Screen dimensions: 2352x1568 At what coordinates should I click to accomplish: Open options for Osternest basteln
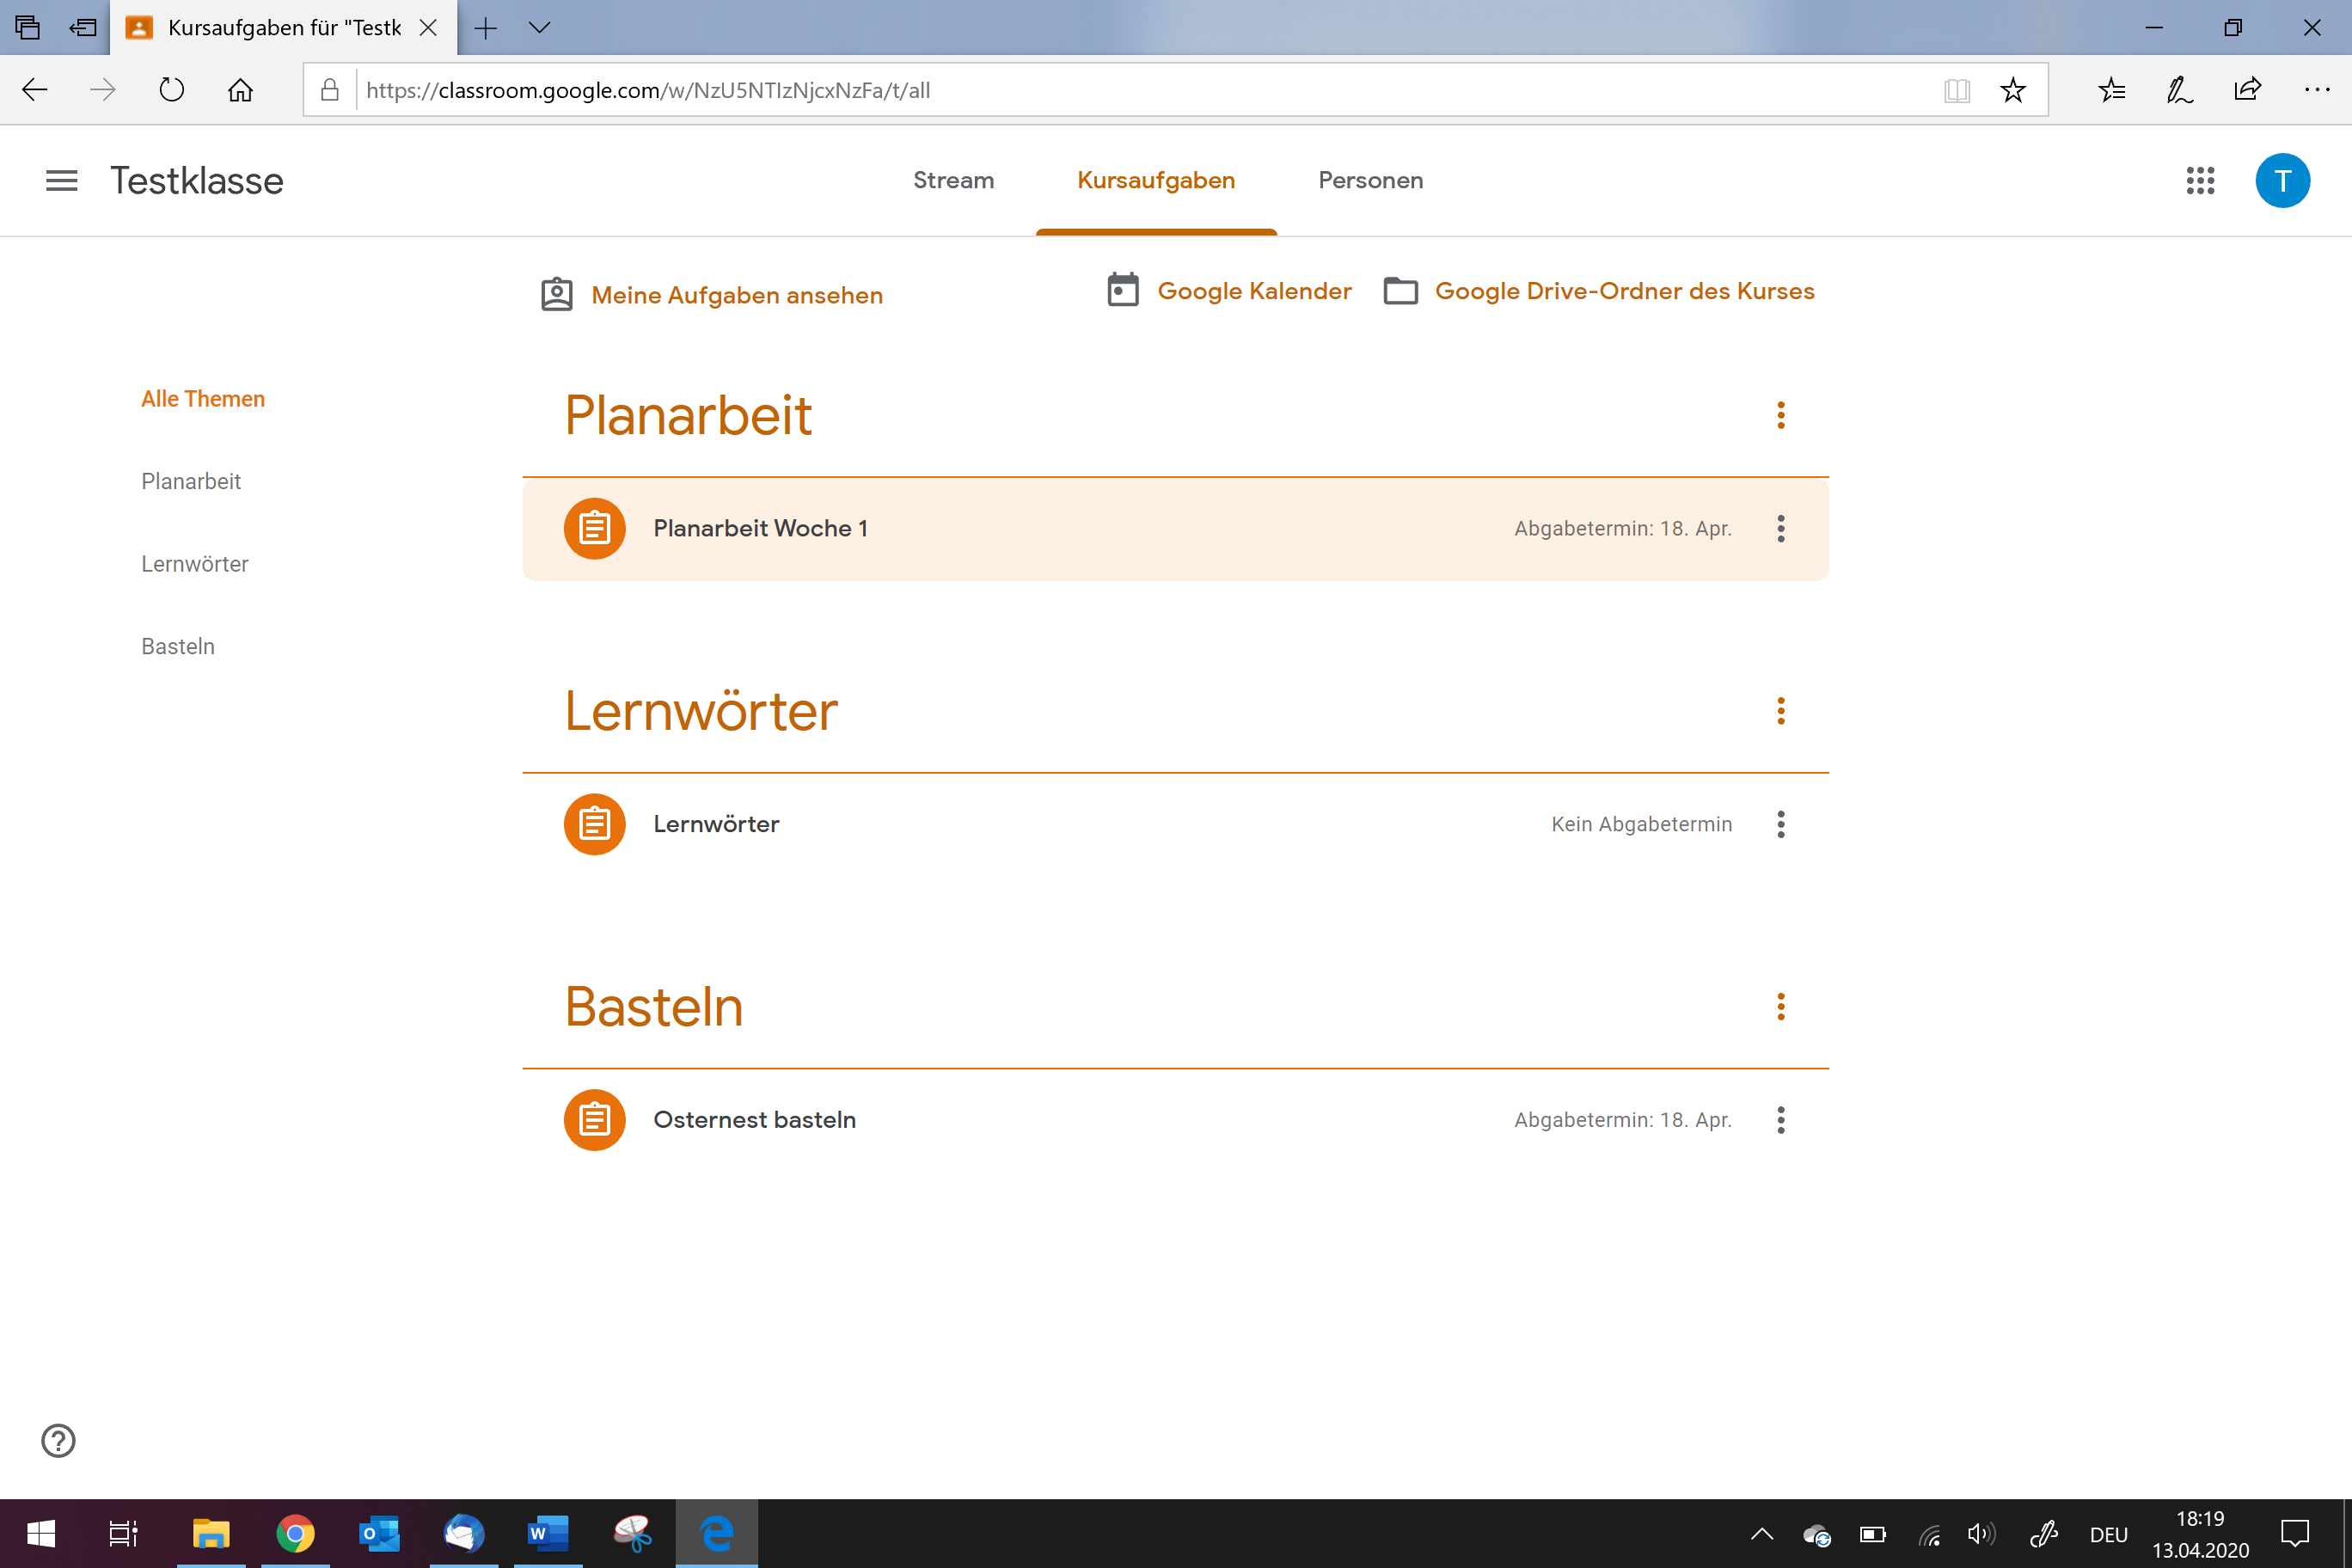coord(1781,1120)
